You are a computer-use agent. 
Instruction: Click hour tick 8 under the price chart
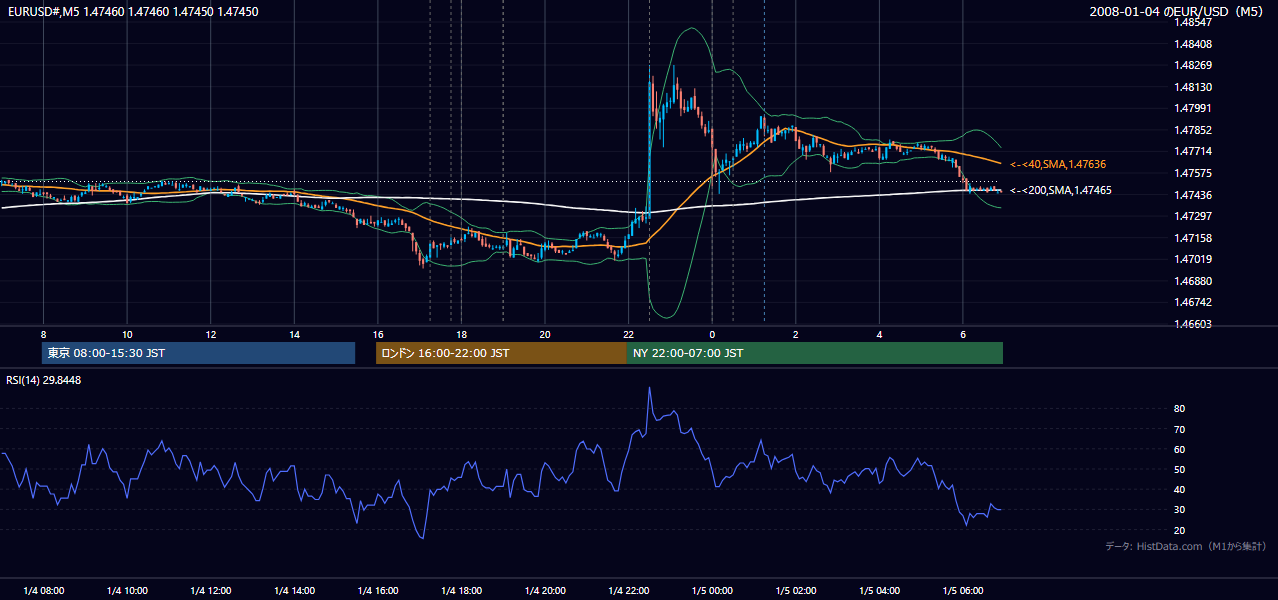pos(43,334)
